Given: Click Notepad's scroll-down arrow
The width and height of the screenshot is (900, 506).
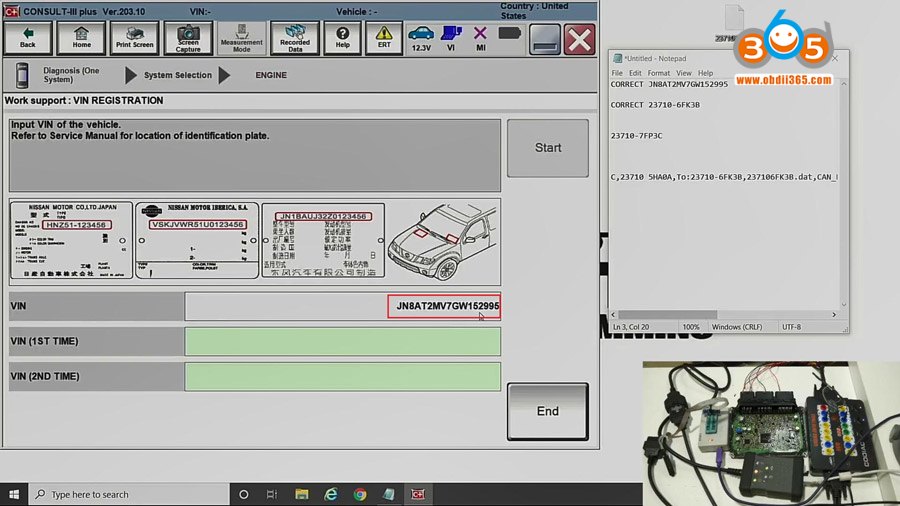Looking at the screenshot, I should pyautogui.click(x=844, y=305).
